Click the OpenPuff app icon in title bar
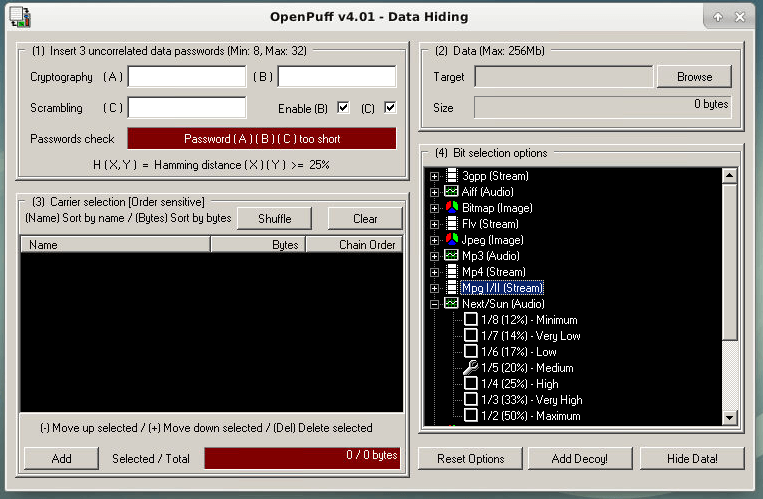 [19, 16]
